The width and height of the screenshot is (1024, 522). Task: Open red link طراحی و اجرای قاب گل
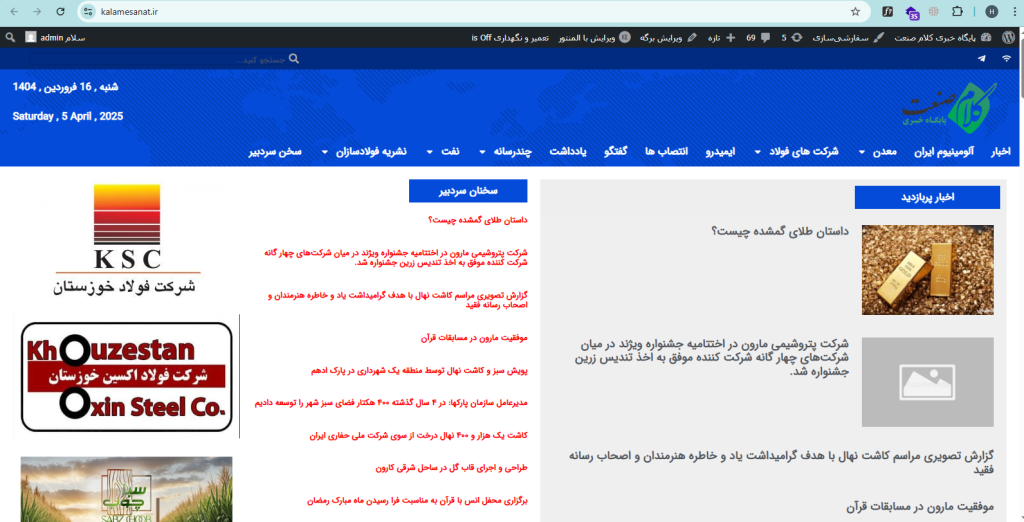(451, 468)
